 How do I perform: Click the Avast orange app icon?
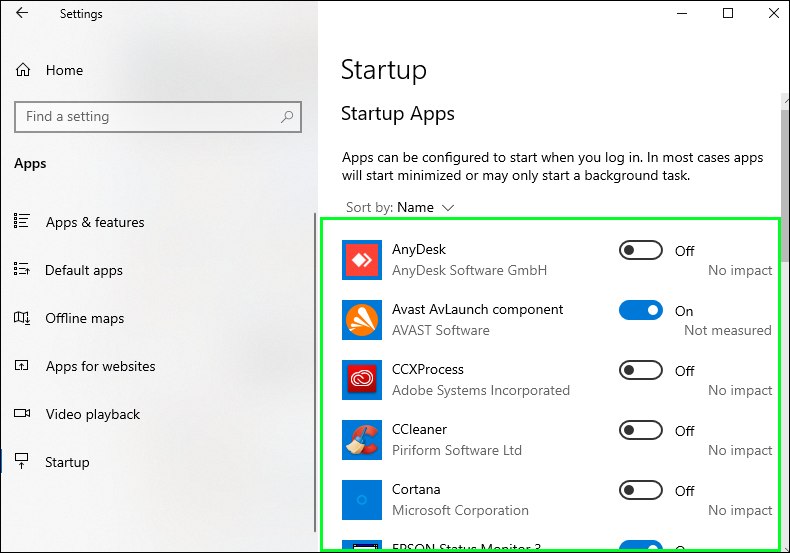click(362, 320)
